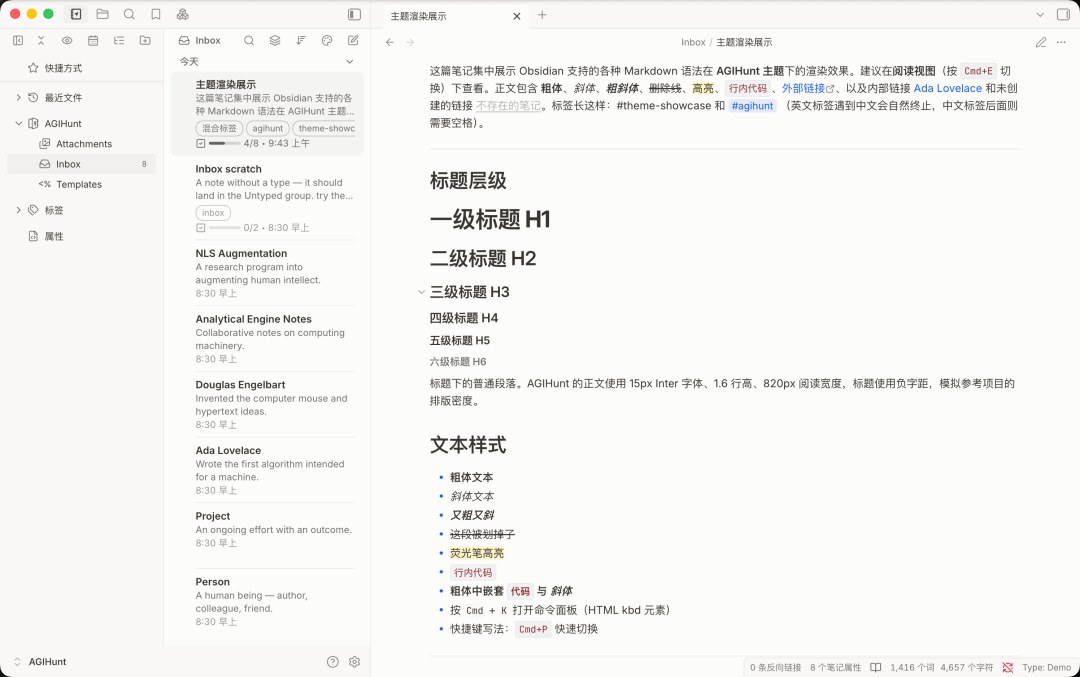Image resolution: width=1080 pixels, height=677 pixels.
Task: Change sort order of Inbox list
Action: tap(301, 41)
